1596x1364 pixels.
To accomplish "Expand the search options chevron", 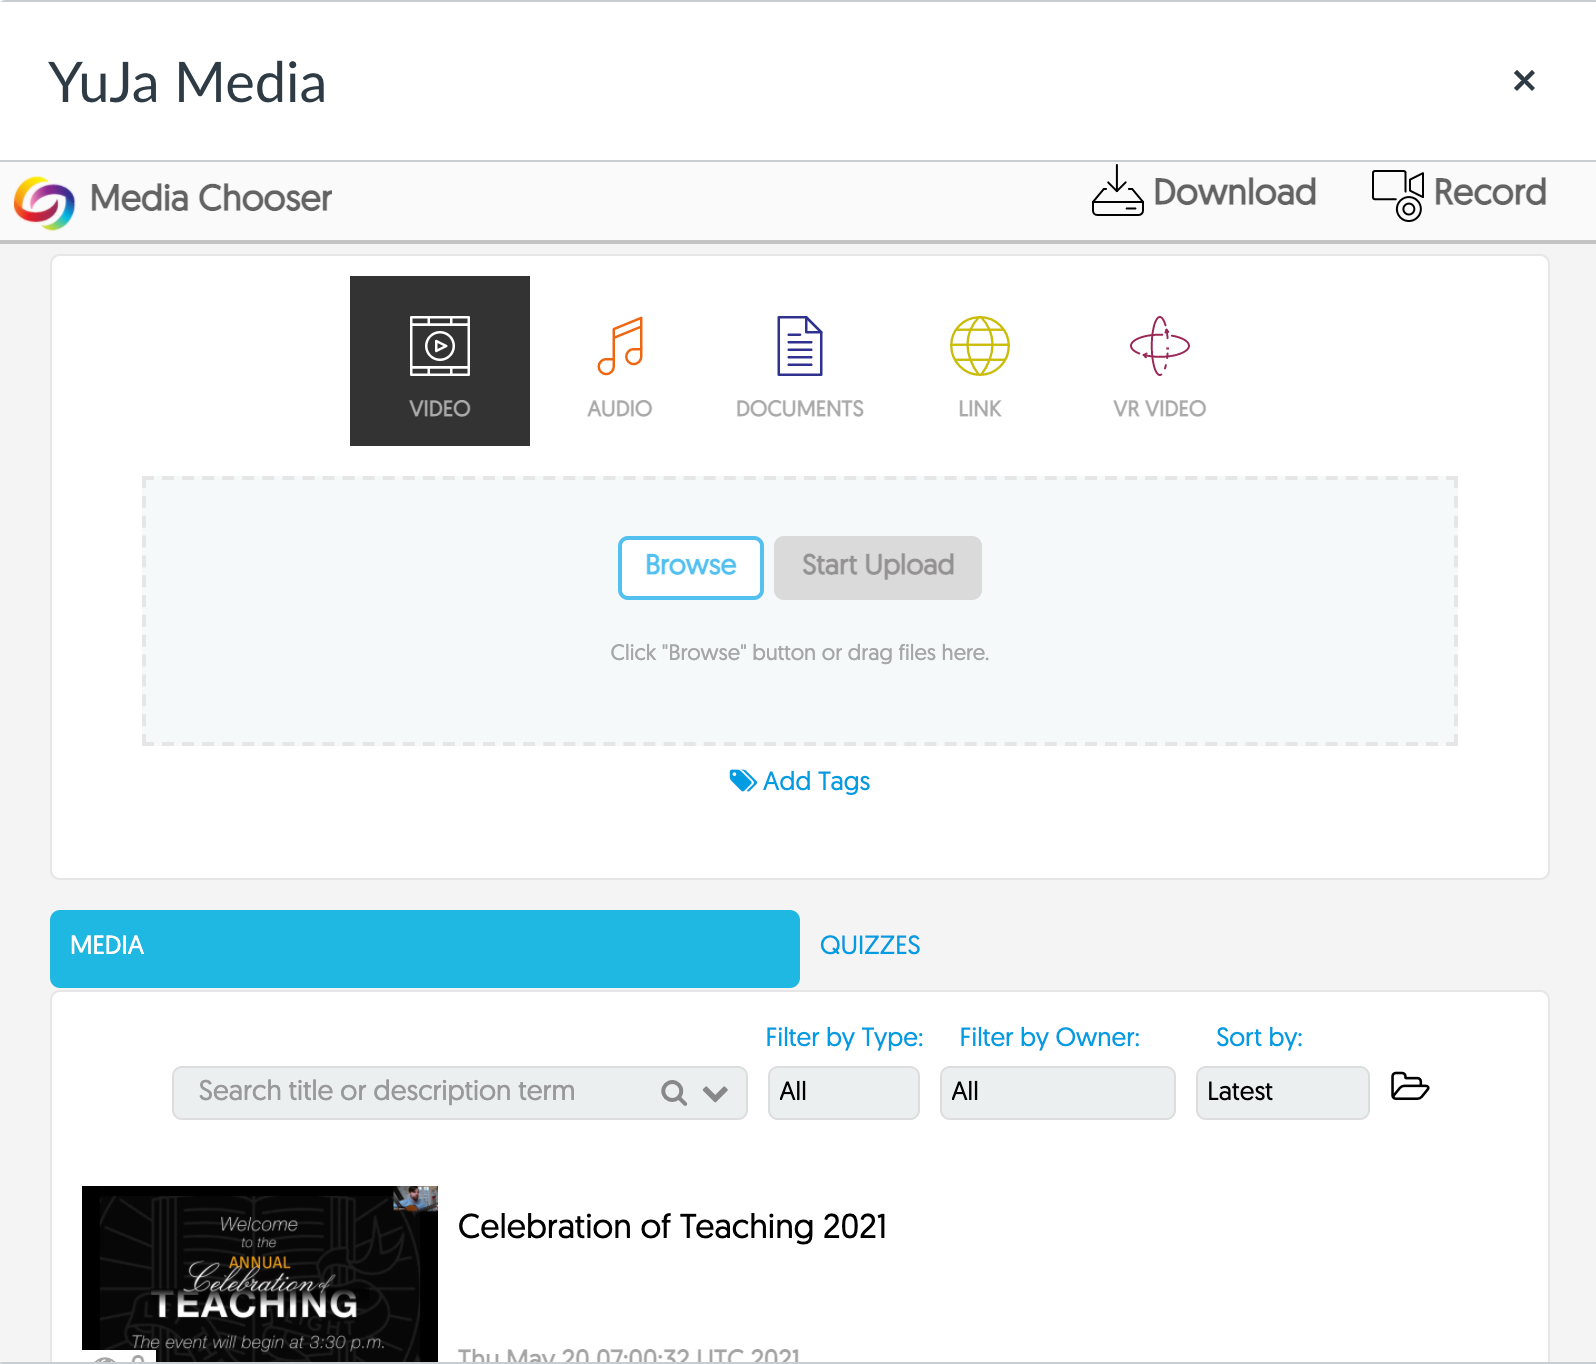I will pos(715,1093).
